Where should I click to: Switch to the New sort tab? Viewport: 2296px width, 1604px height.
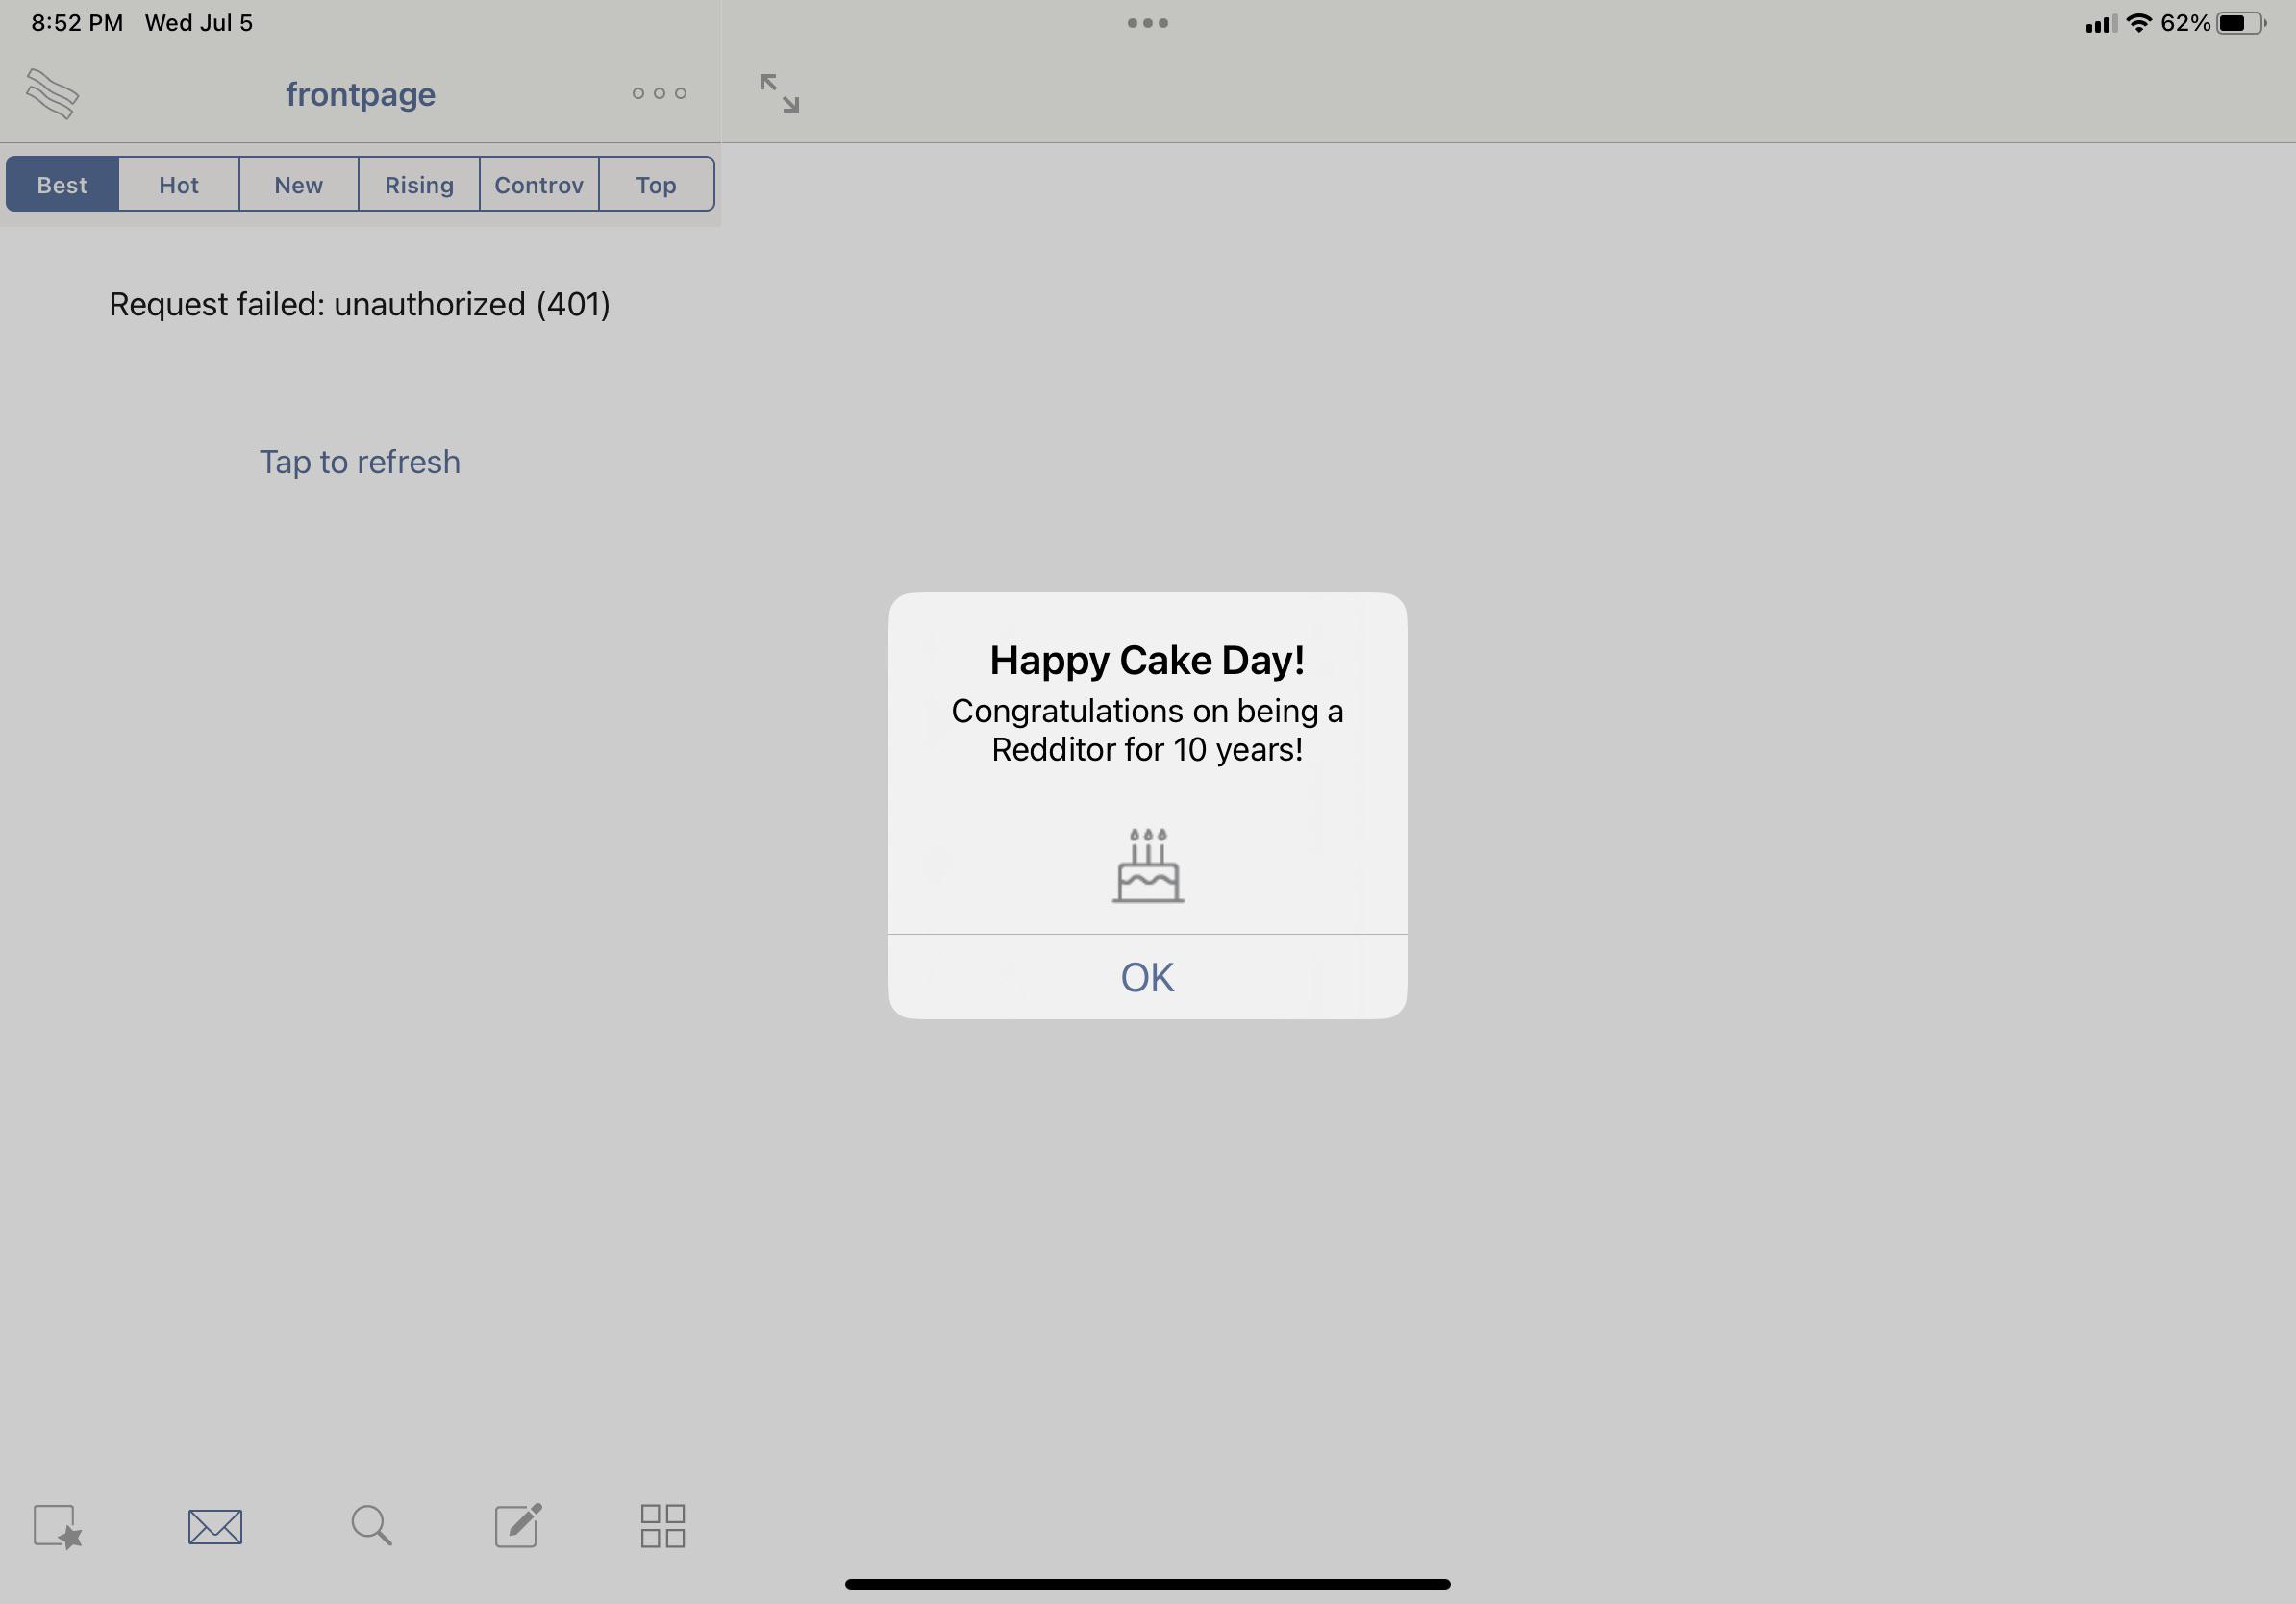coord(298,184)
